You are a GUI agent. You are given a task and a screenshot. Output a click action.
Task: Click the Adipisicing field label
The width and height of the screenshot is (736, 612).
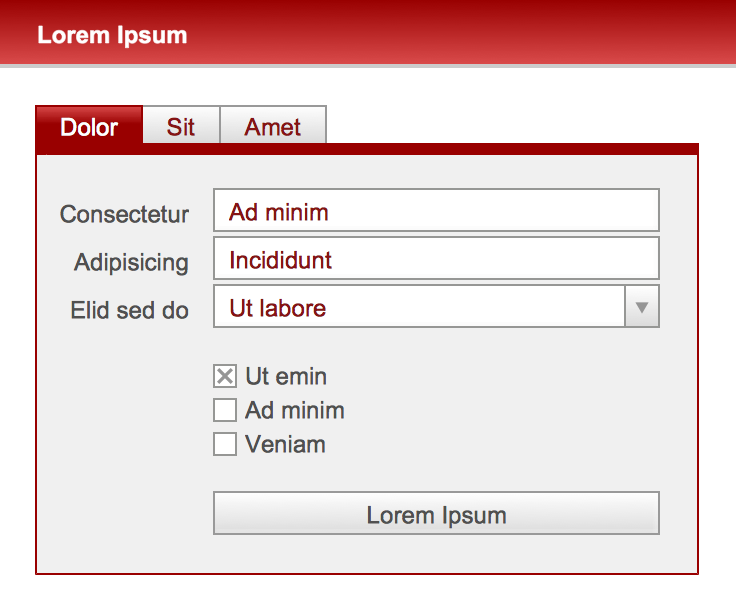[131, 262]
